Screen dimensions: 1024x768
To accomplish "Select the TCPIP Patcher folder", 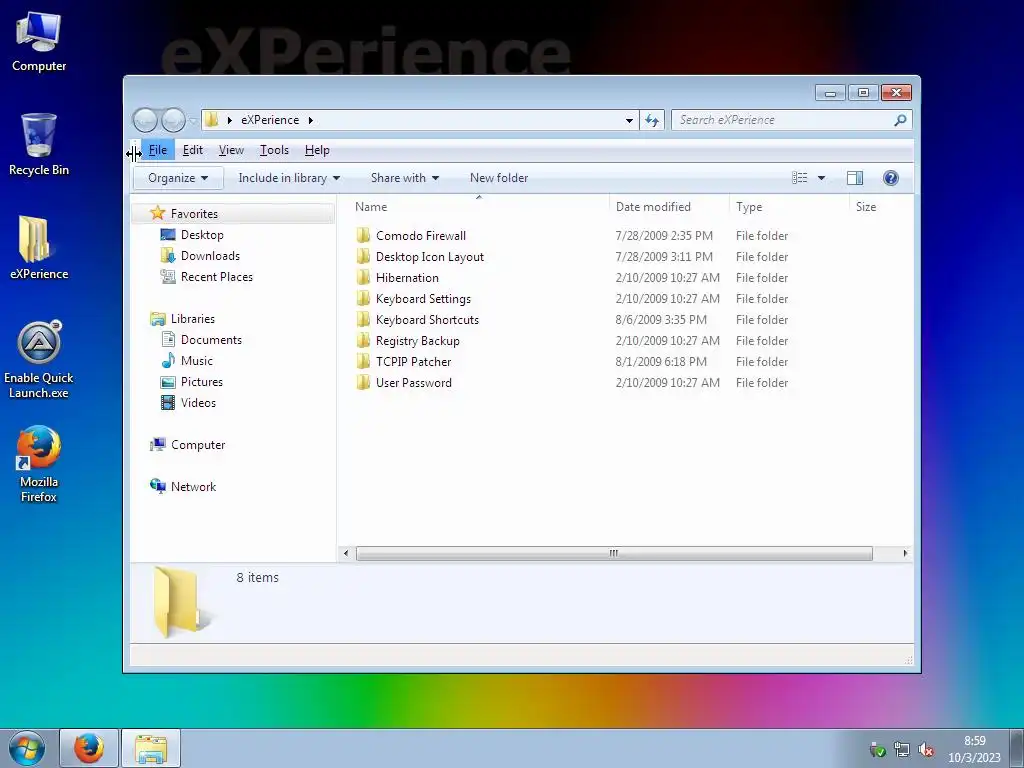I will coord(413,362).
